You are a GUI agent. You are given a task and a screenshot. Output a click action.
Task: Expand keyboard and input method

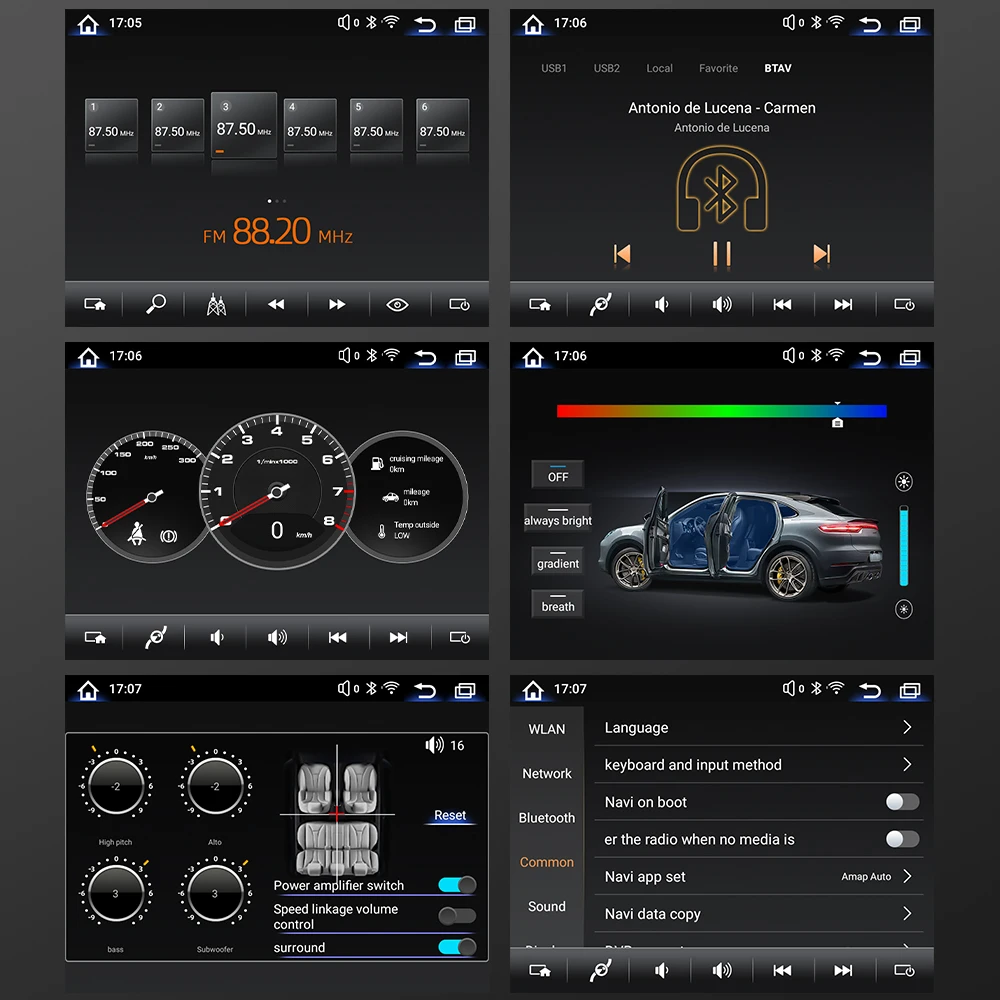(x=758, y=765)
